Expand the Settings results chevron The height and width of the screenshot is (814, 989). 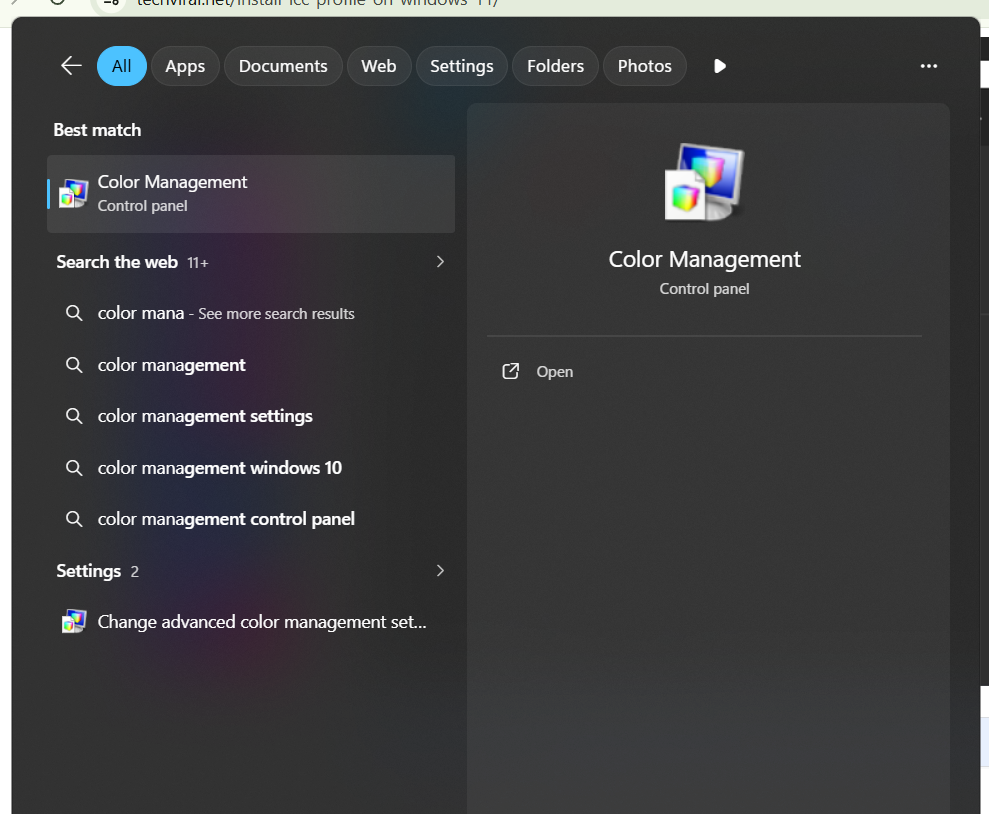[440, 571]
